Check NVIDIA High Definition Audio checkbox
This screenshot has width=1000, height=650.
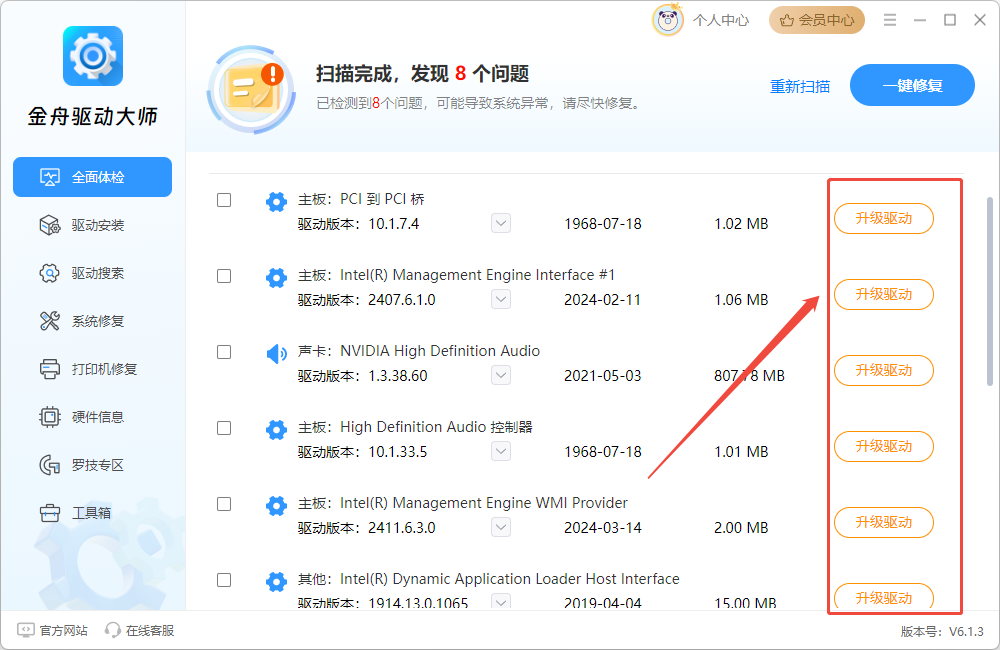click(x=224, y=351)
